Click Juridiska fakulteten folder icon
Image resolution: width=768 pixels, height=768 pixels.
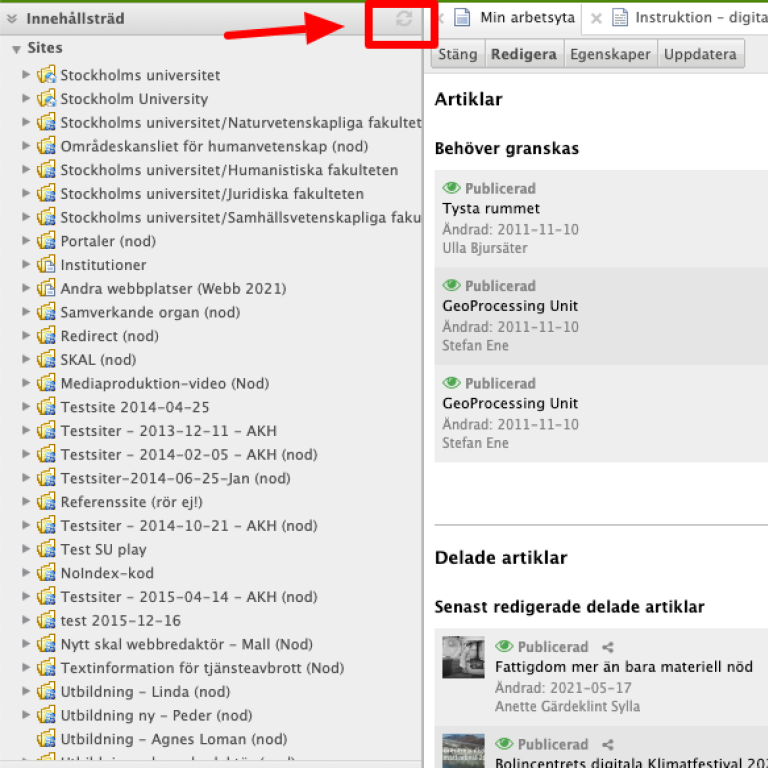click(x=47, y=193)
